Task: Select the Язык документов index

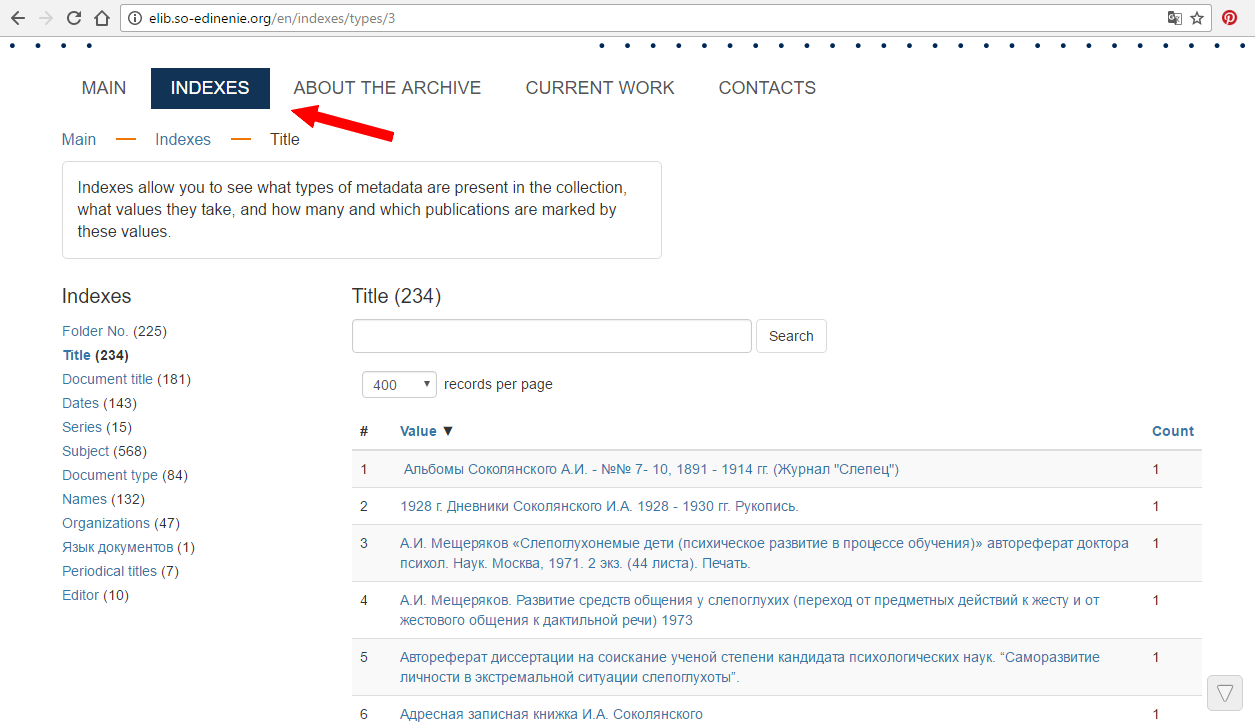Action: click(118, 547)
